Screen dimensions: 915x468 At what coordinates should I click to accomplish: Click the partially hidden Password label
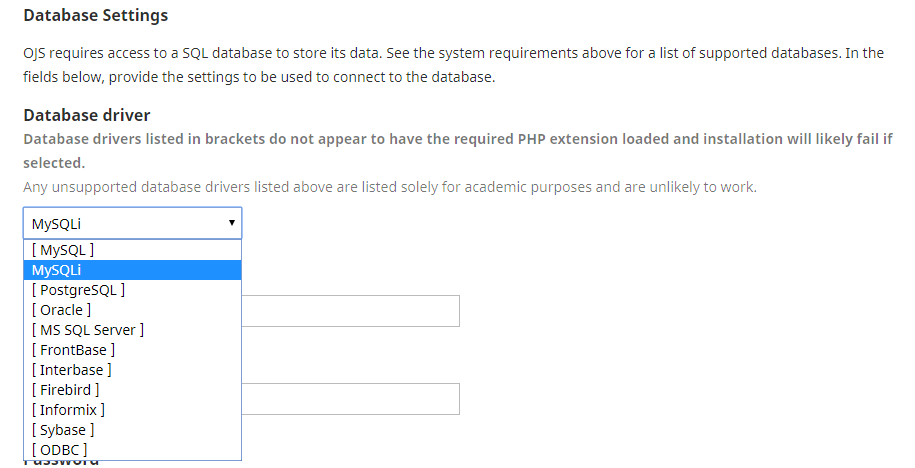pos(62,463)
